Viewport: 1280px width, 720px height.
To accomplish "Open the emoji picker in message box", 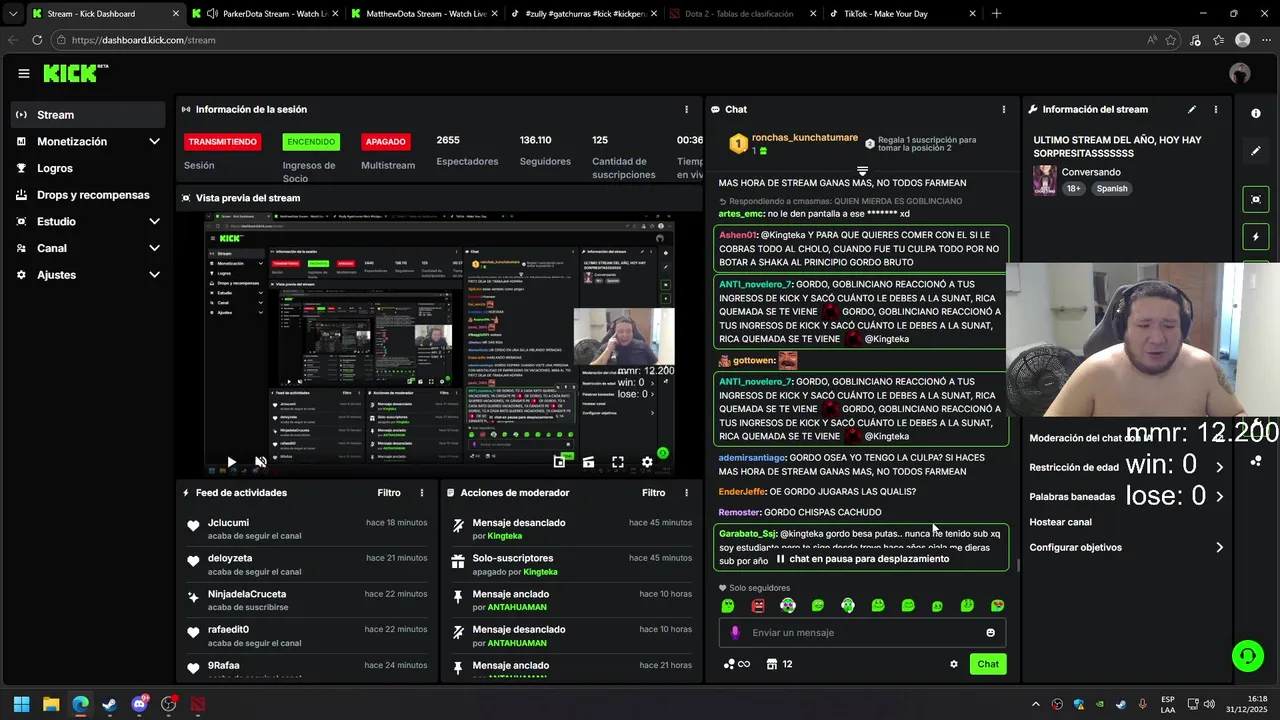I will [x=991, y=632].
